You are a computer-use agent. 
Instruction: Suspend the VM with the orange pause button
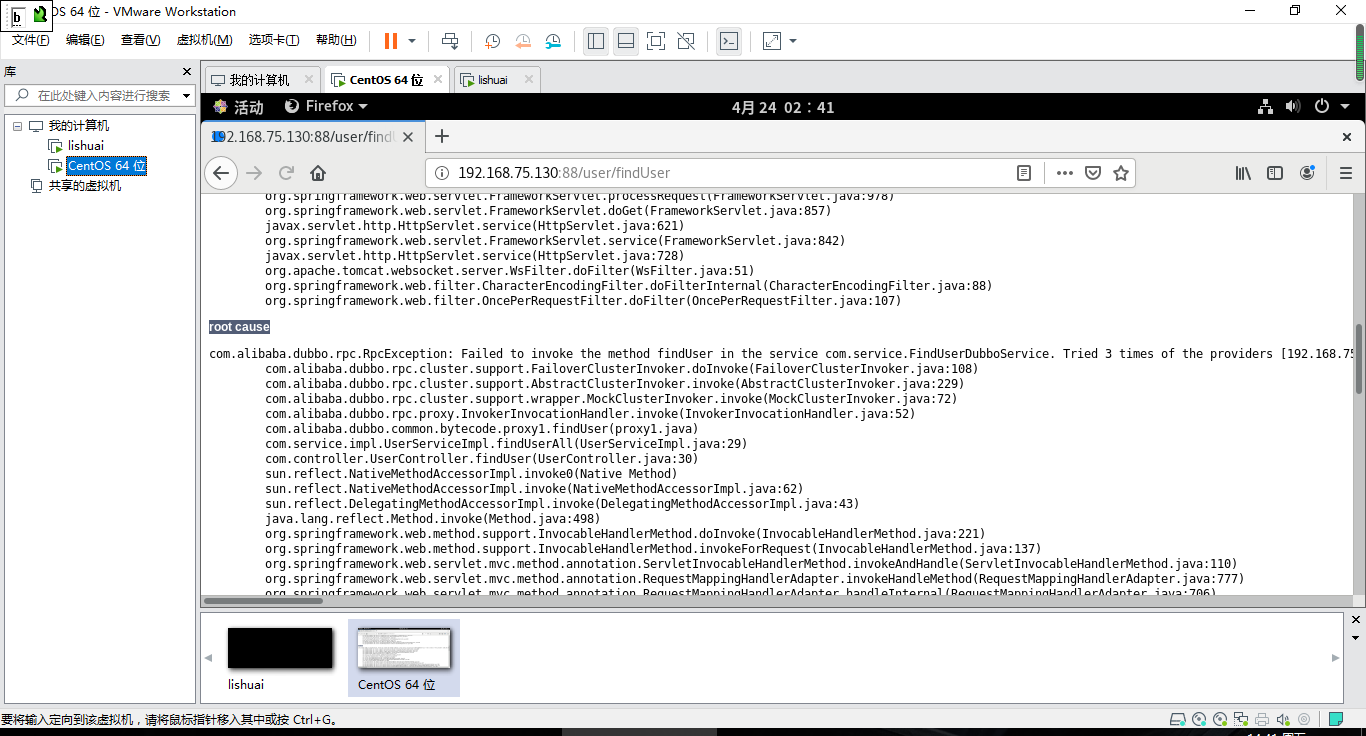click(x=390, y=41)
